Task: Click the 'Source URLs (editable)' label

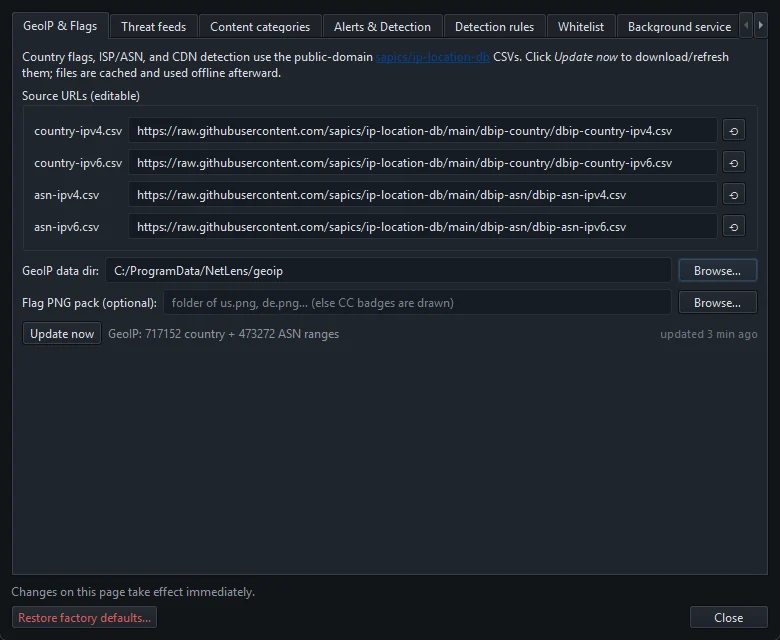Action: pos(81,95)
